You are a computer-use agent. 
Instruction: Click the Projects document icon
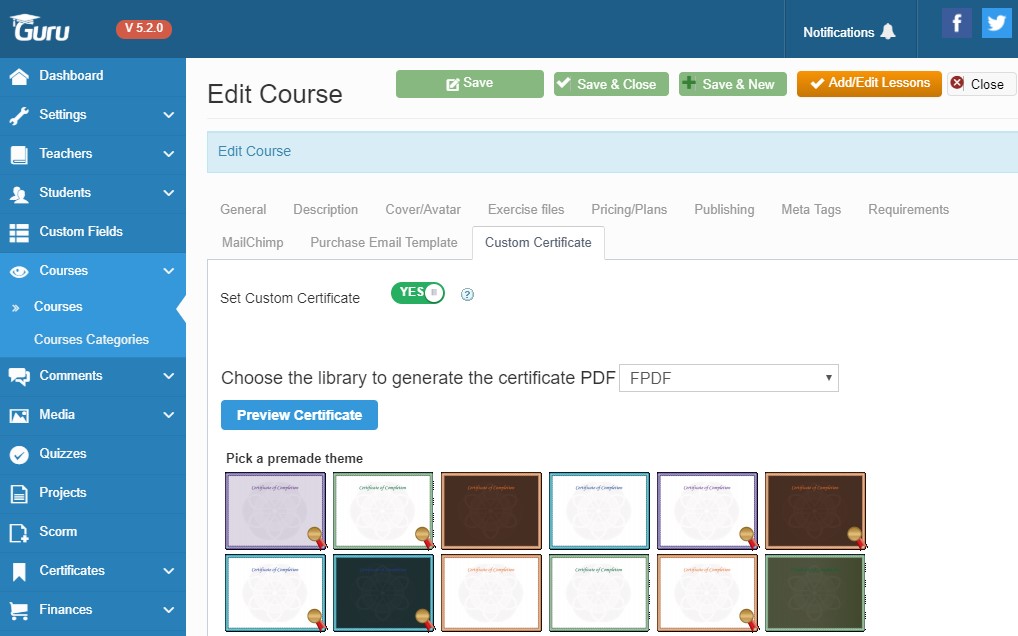pos(19,493)
